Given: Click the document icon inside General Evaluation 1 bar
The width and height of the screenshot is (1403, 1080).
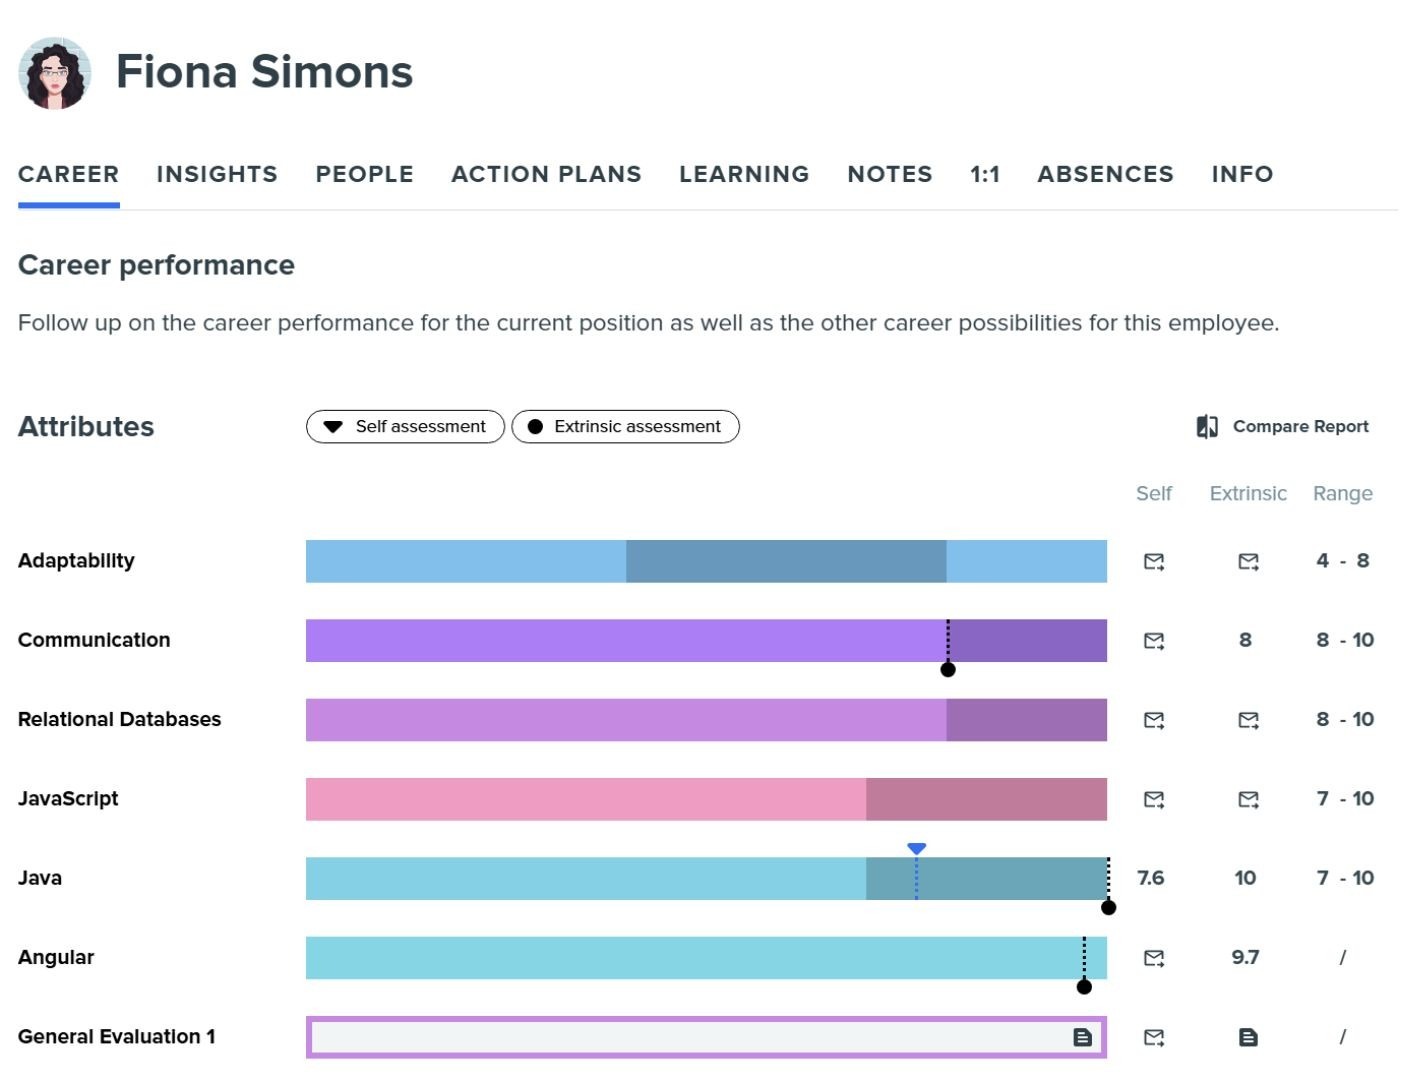Looking at the screenshot, I should point(1082,1037).
